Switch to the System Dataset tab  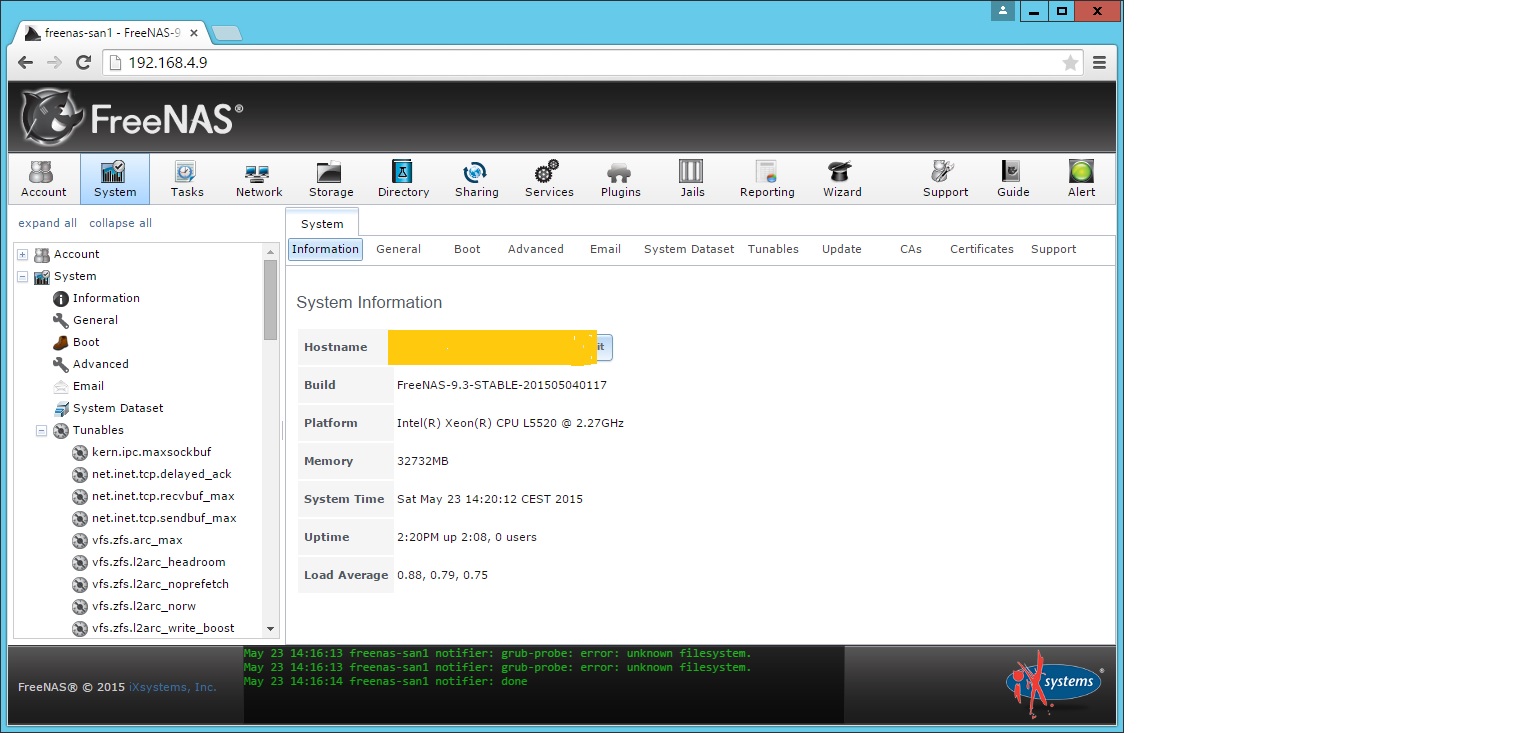pyautogui.click(x=689, y=249)
